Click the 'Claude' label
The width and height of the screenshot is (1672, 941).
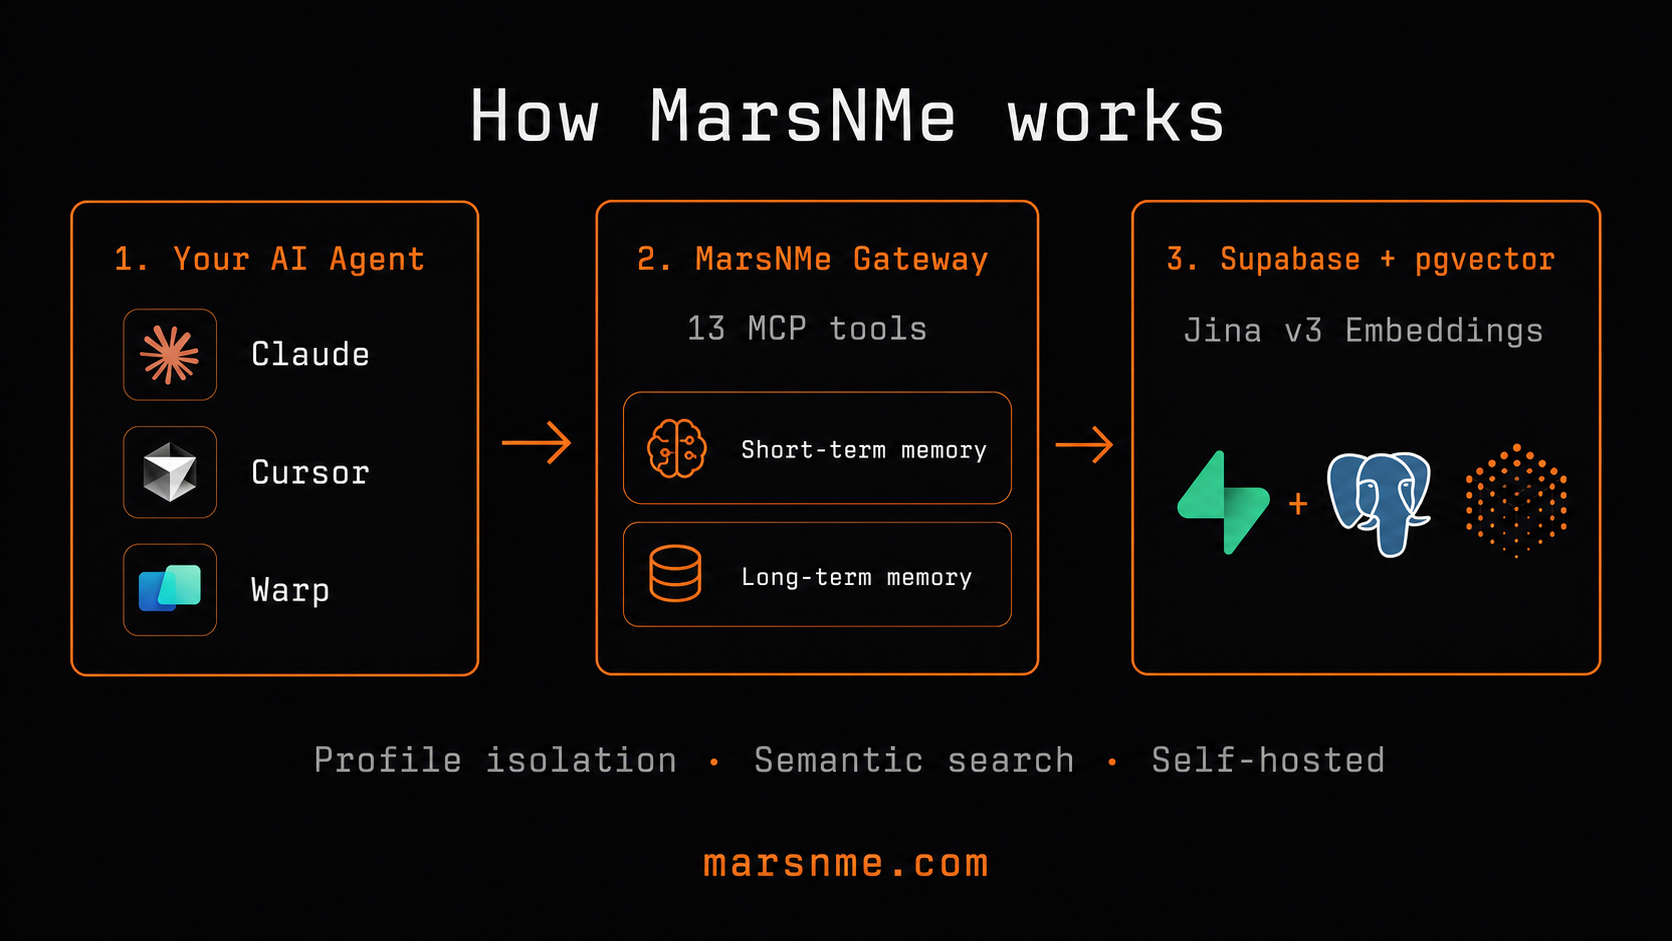(310, 354)
